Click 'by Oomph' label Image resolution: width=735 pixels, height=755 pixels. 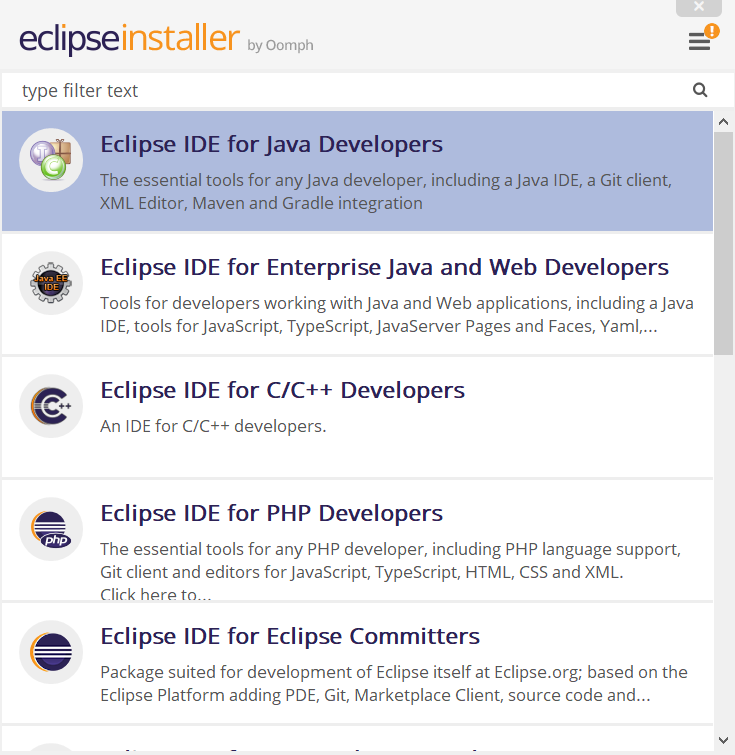280,45
